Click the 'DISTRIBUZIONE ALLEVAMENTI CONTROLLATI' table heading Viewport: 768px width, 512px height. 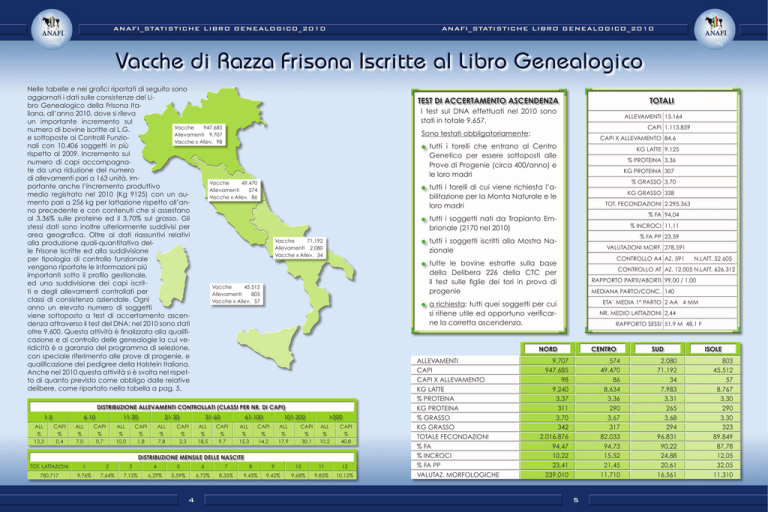[x=192, y=407]
